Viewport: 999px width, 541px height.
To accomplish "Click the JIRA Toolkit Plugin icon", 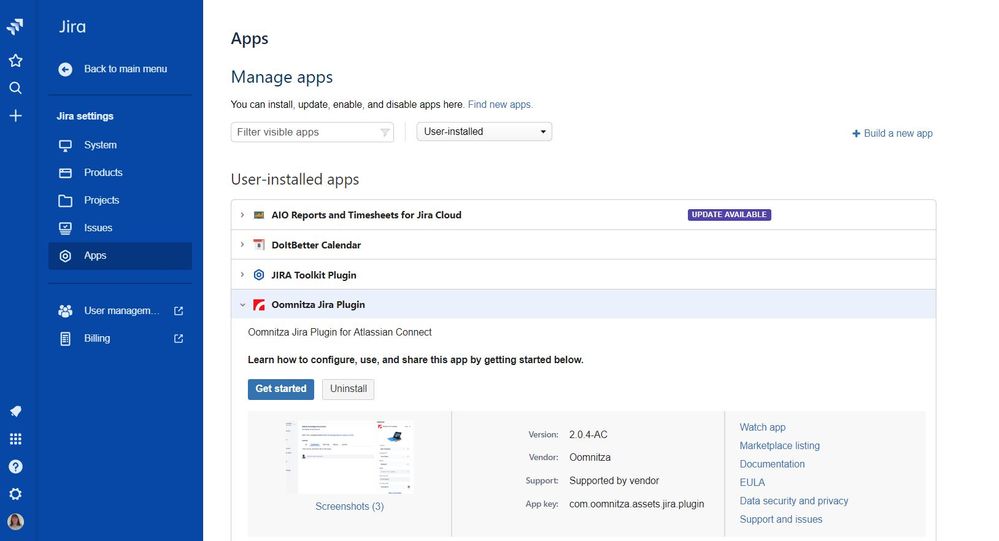I will click(x=259, y=275).
